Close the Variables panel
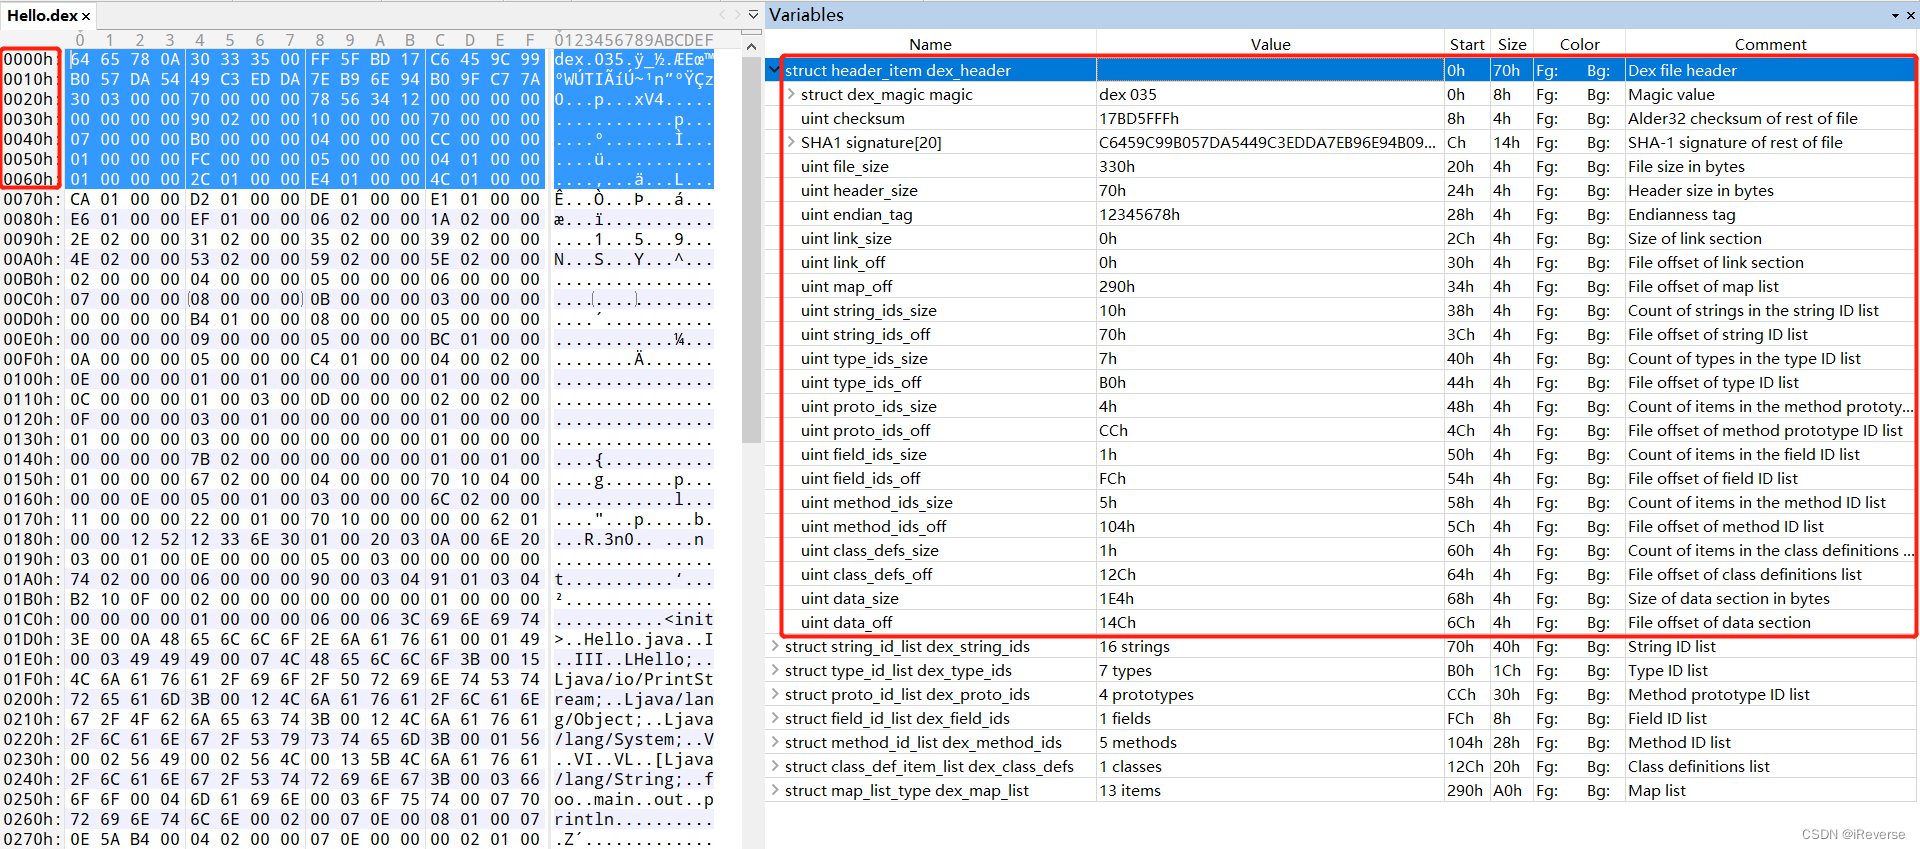Viewport: 1920px width, 849px height. 1909,16
